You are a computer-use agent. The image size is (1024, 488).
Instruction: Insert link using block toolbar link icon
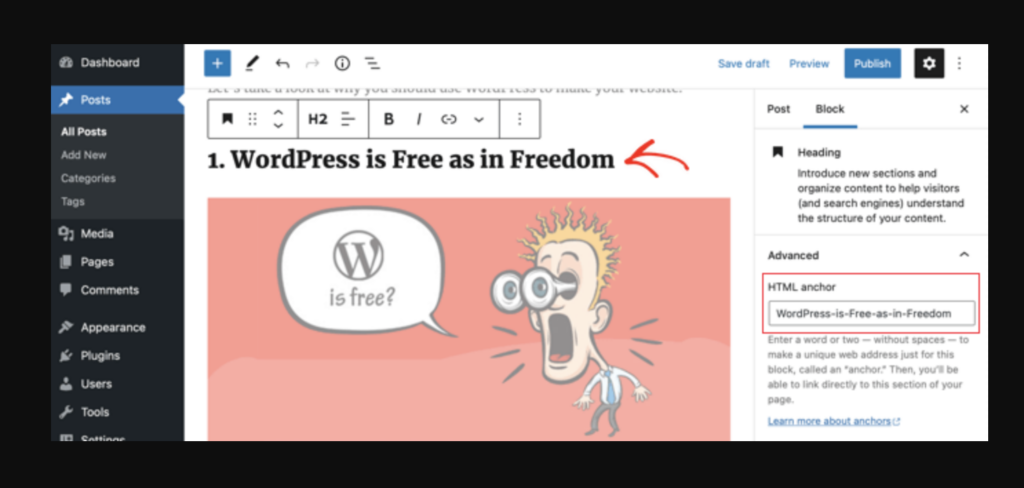(449, 119)
